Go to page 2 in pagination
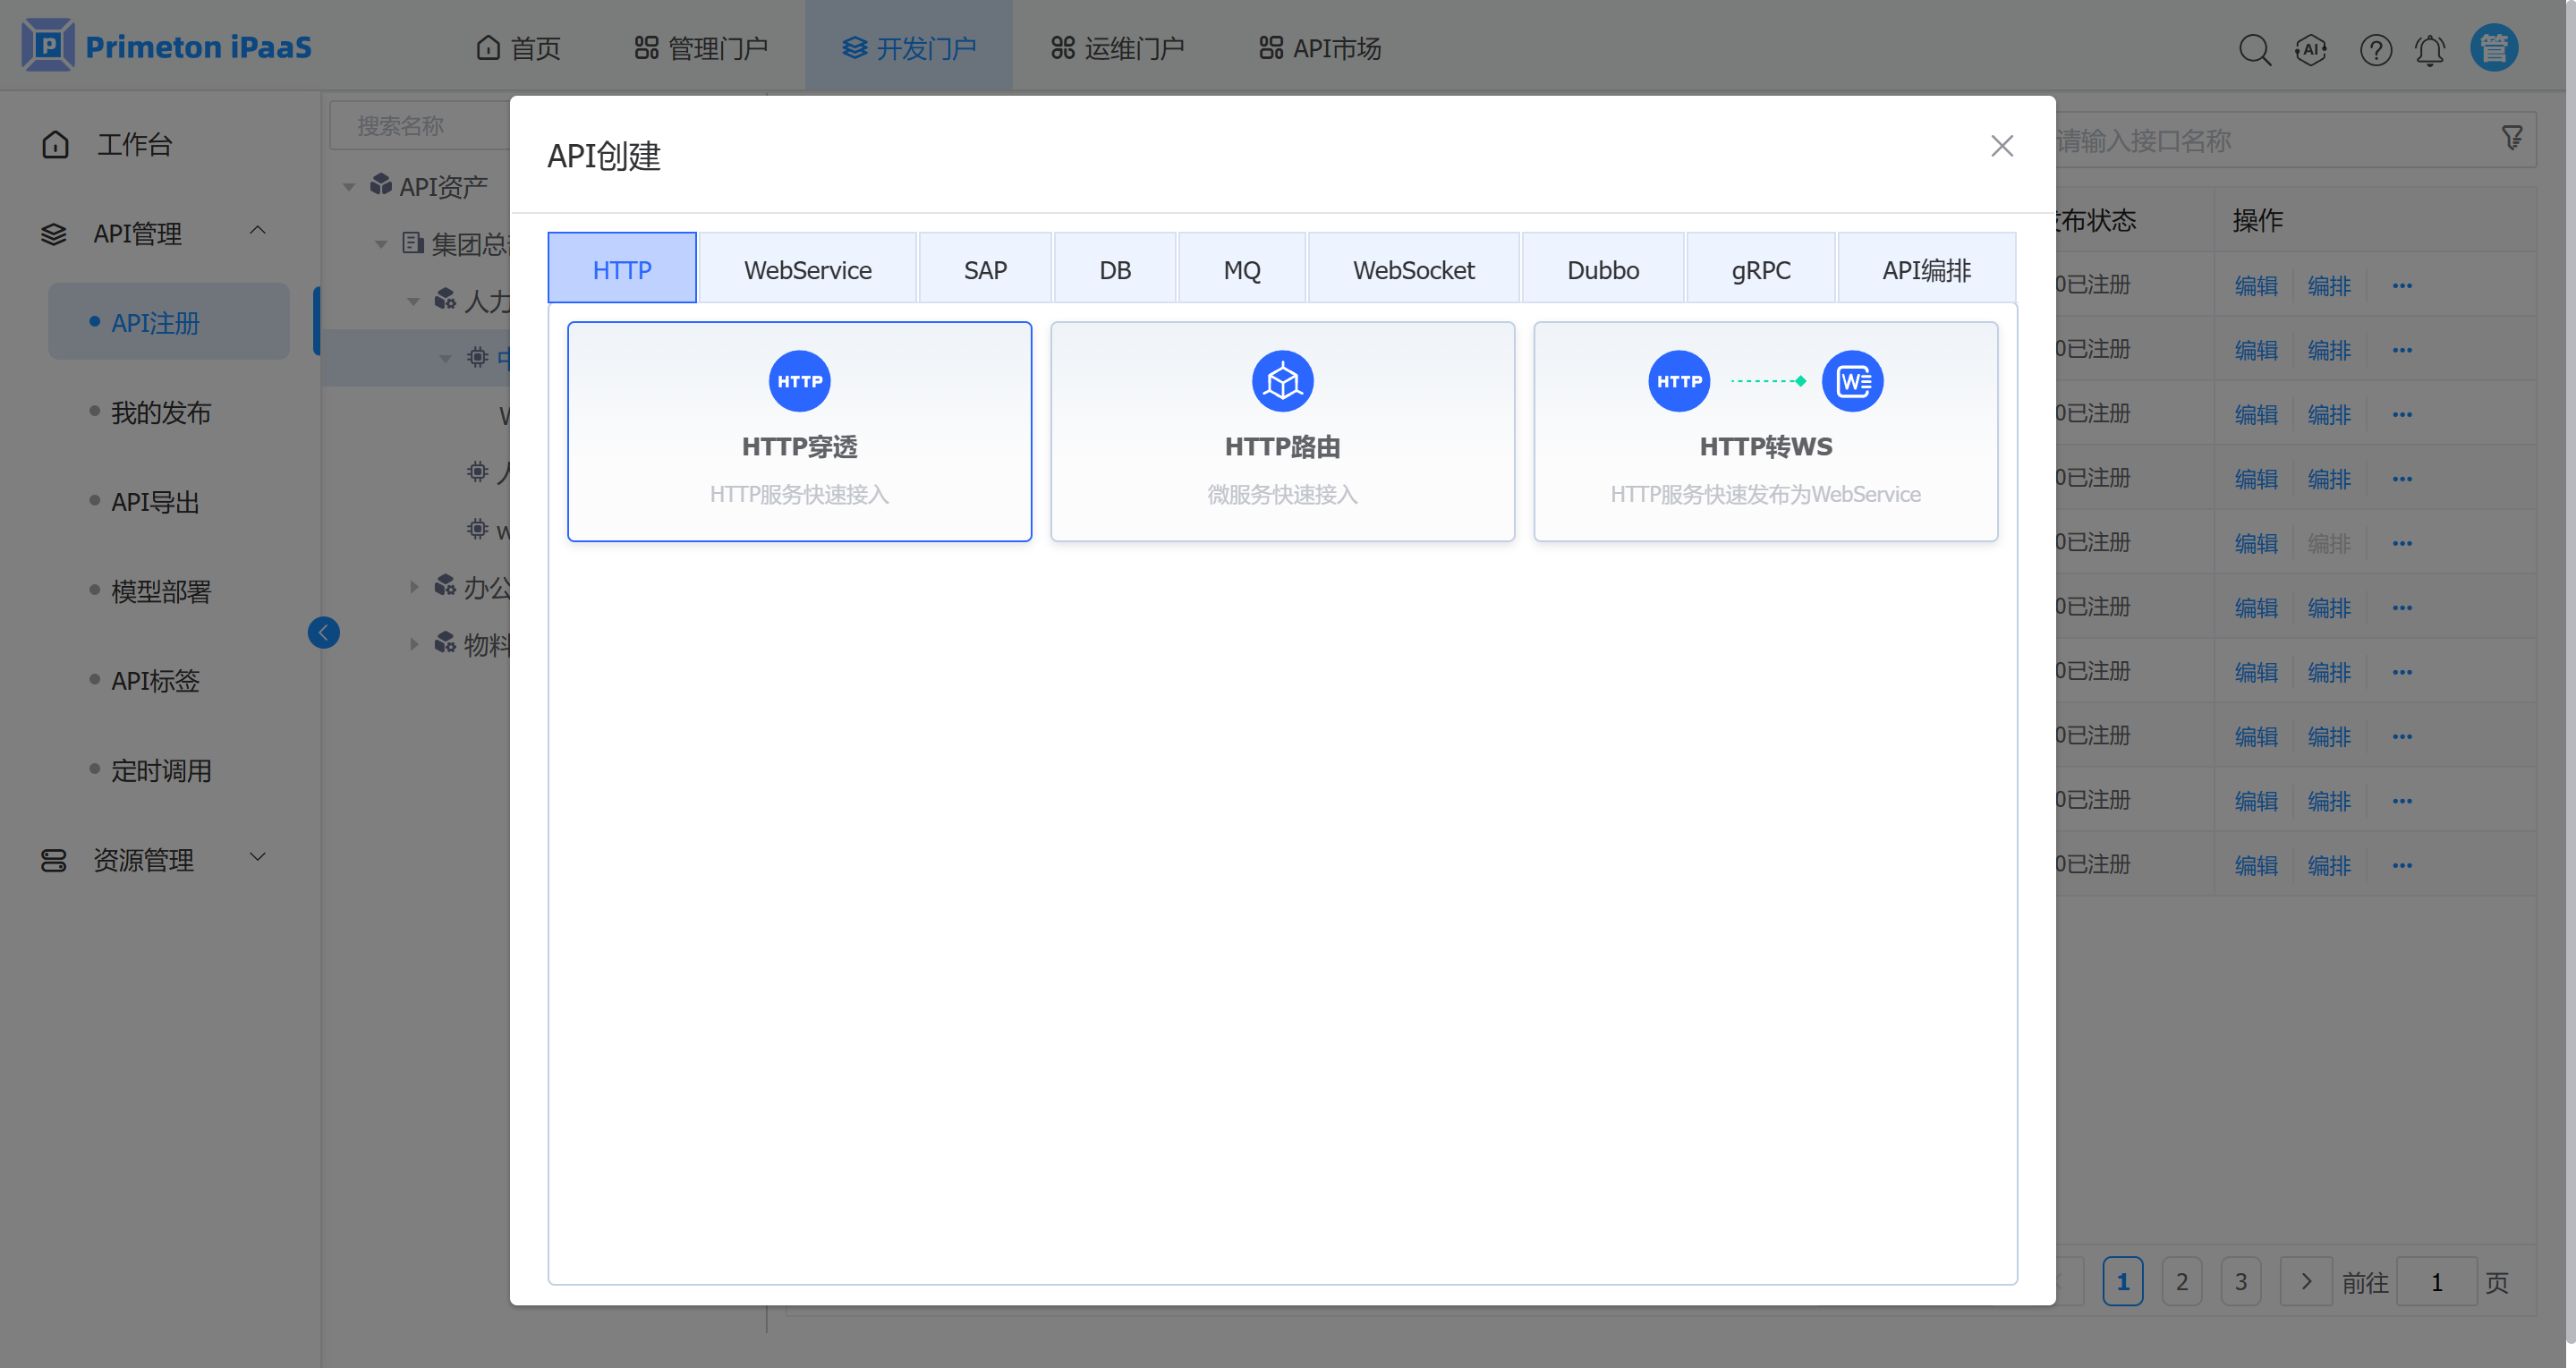The image size is (2576, 1368). coord(2182,1281)
